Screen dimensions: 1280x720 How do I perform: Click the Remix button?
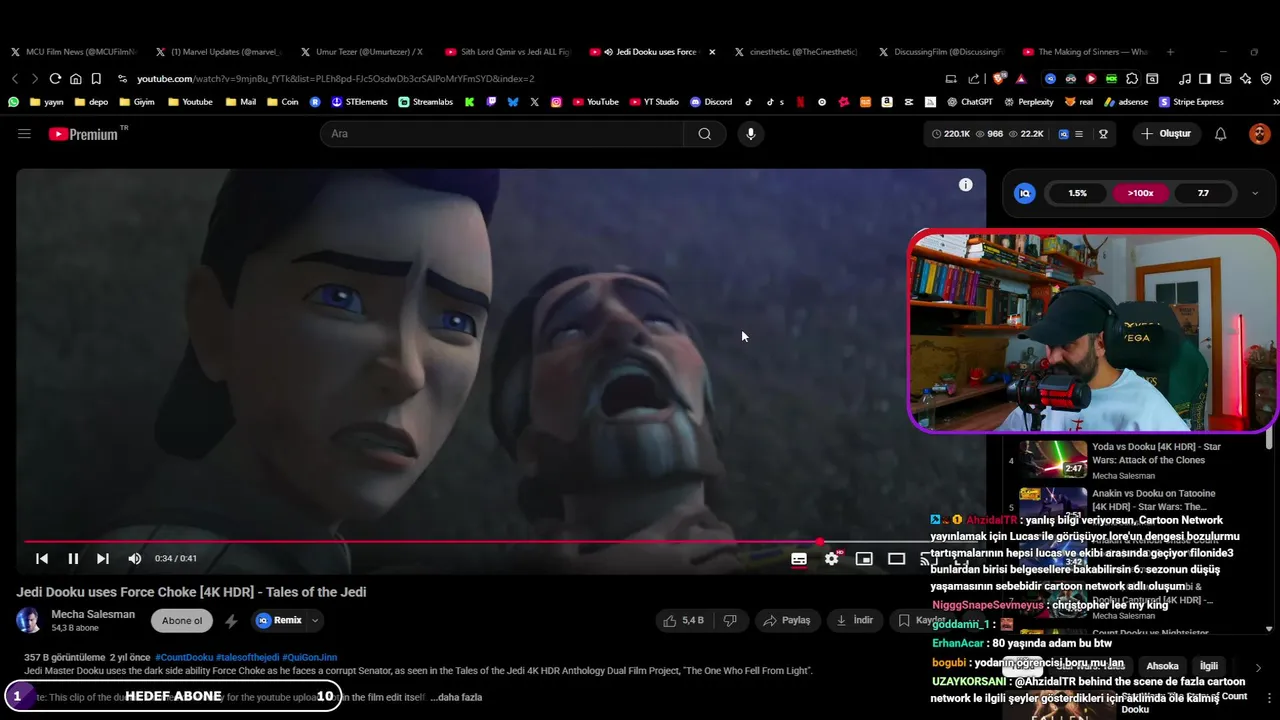point(279,621)
